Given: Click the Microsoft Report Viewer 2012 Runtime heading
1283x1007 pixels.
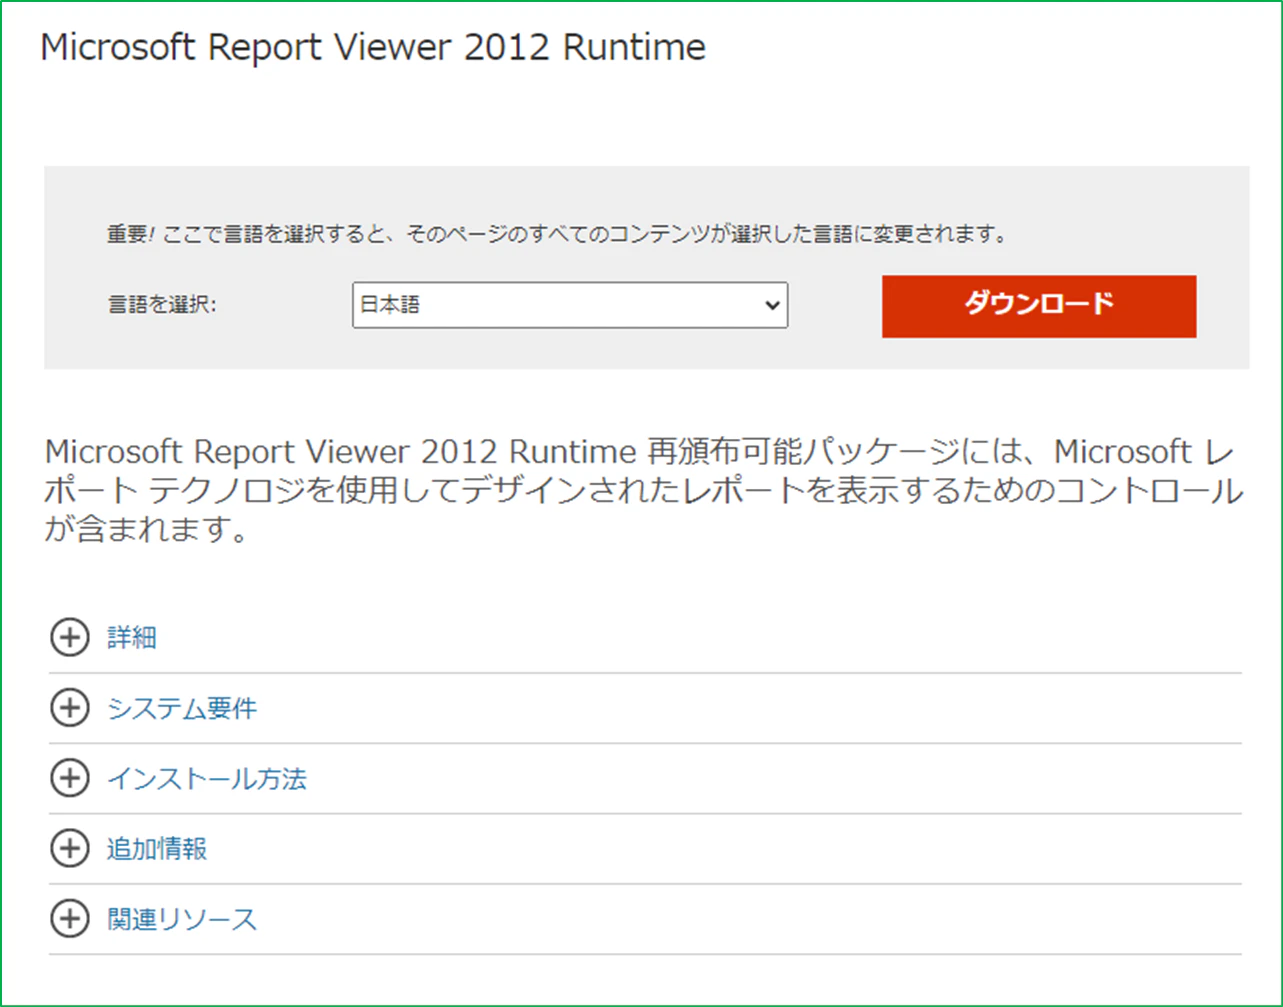Looking at the screenshot, I should tap(373, 47).
